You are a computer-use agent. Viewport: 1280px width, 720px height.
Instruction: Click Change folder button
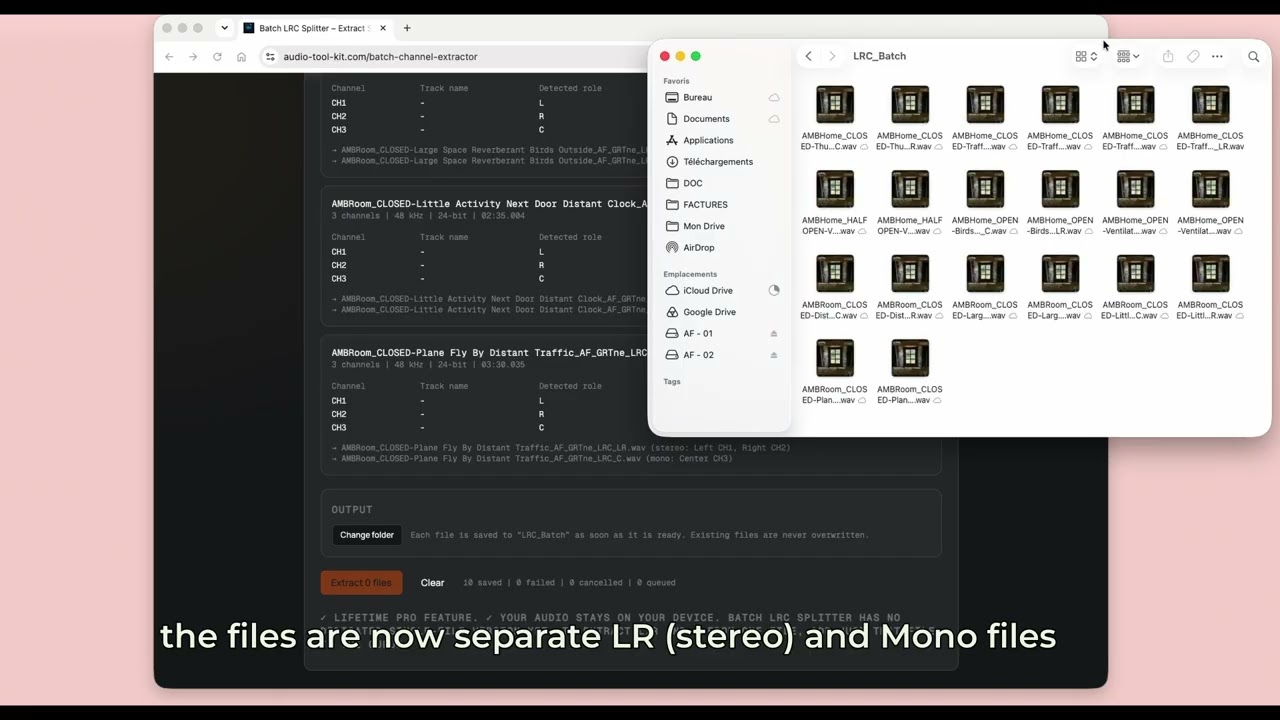pyautogui.click(x=367, y=535)
